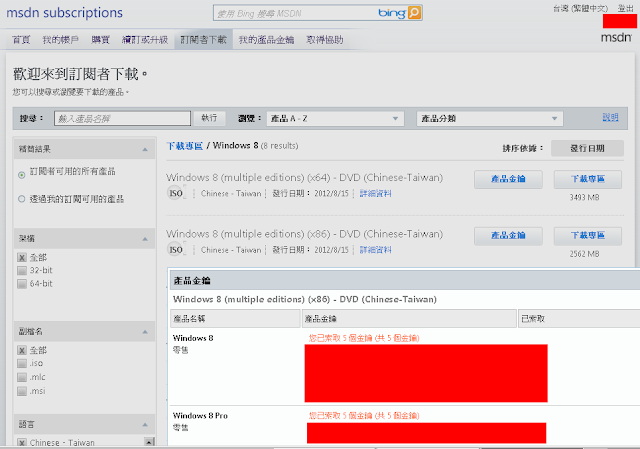Click the msdn subscriptions title logo
The height and width of the screenshot is (449, 640).
tap(64, 13)
